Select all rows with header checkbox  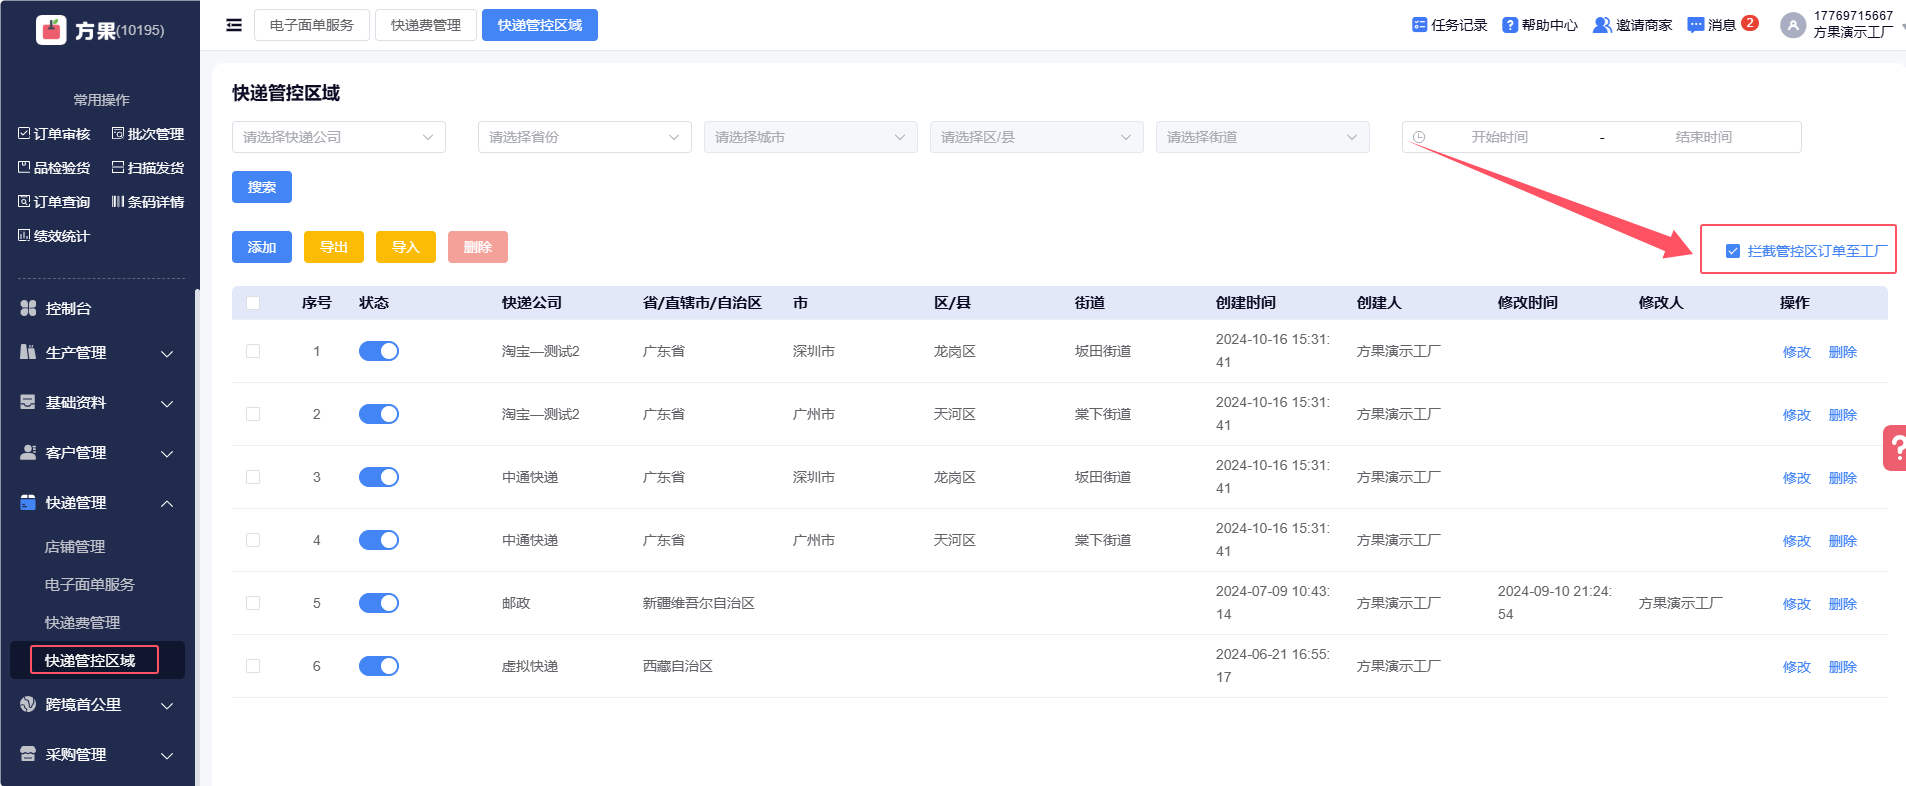pyautogui.click(x=253, y=303)
